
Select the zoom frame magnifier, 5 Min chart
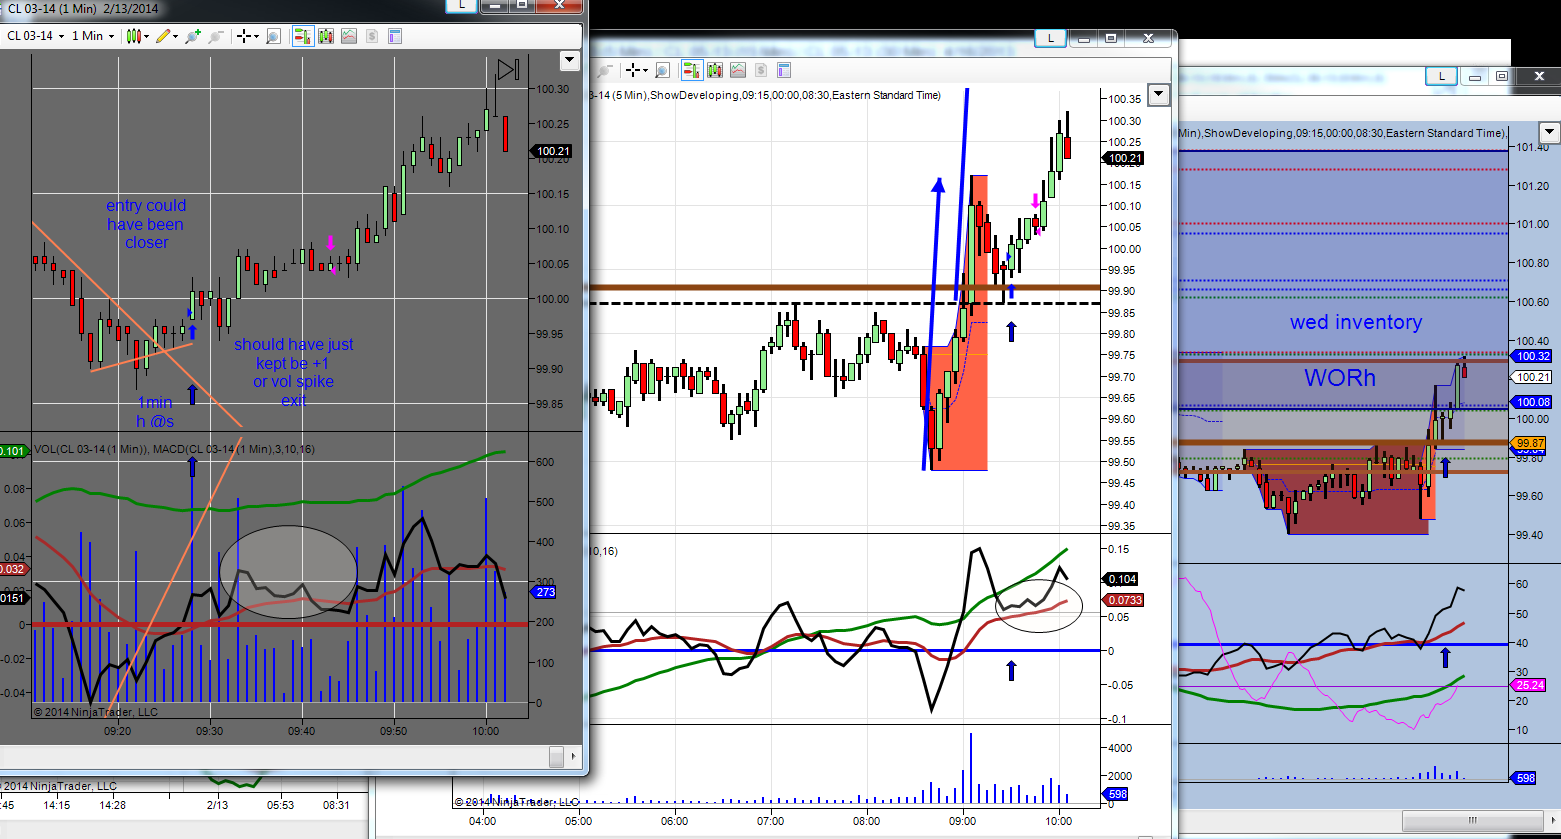click(x=662, y=70)
